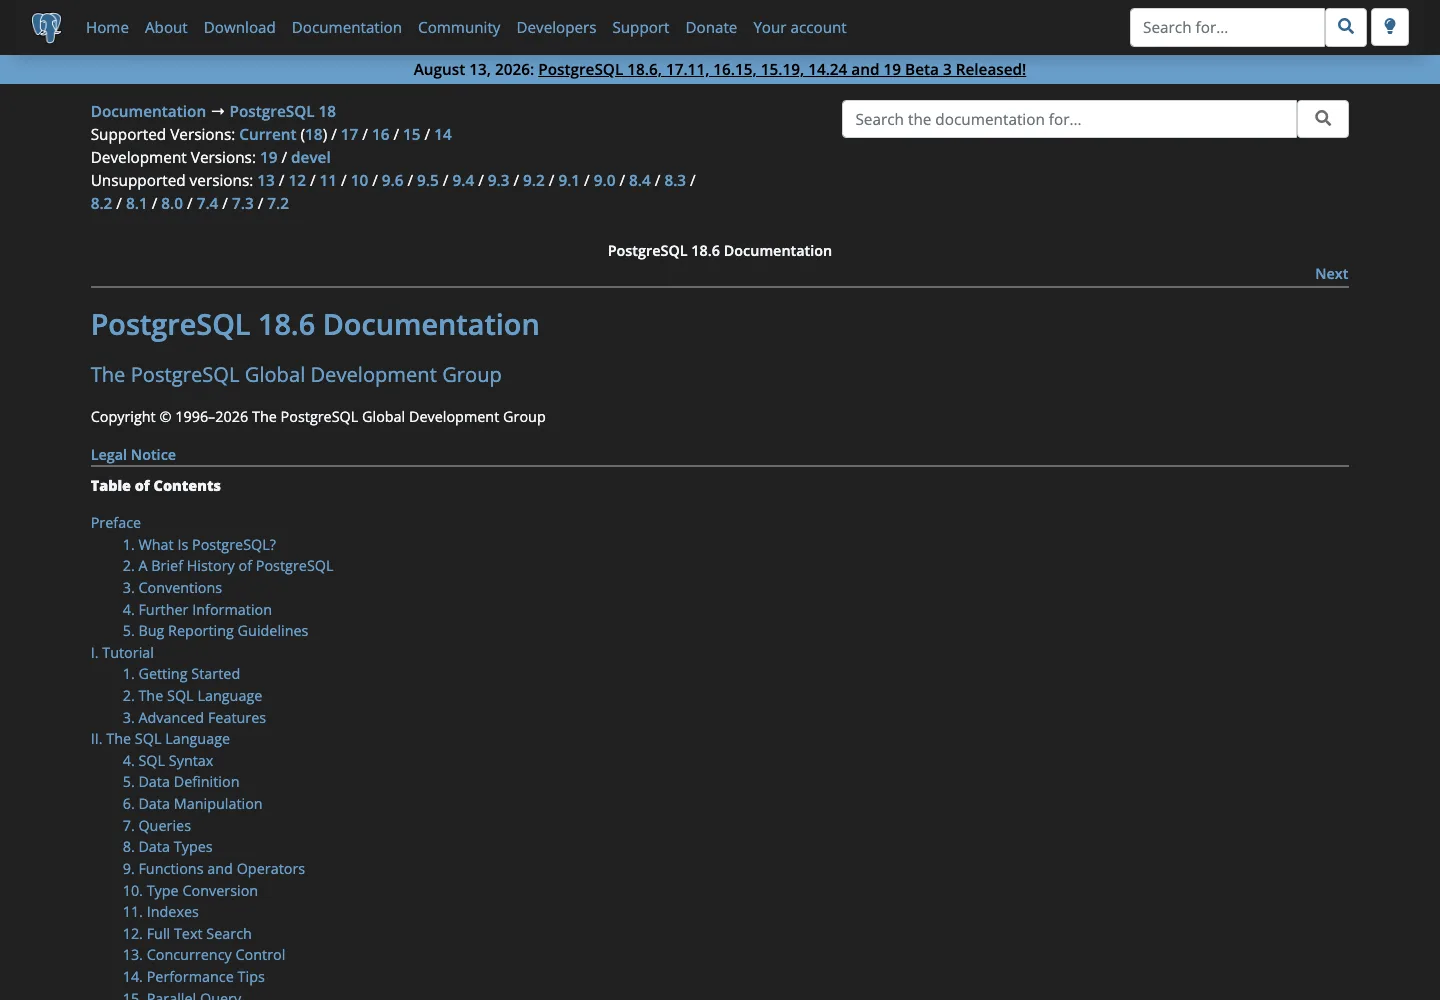Switch to version 14 docs
The width and height of the screenshot is (1440, 1000).
click(443, 134)
